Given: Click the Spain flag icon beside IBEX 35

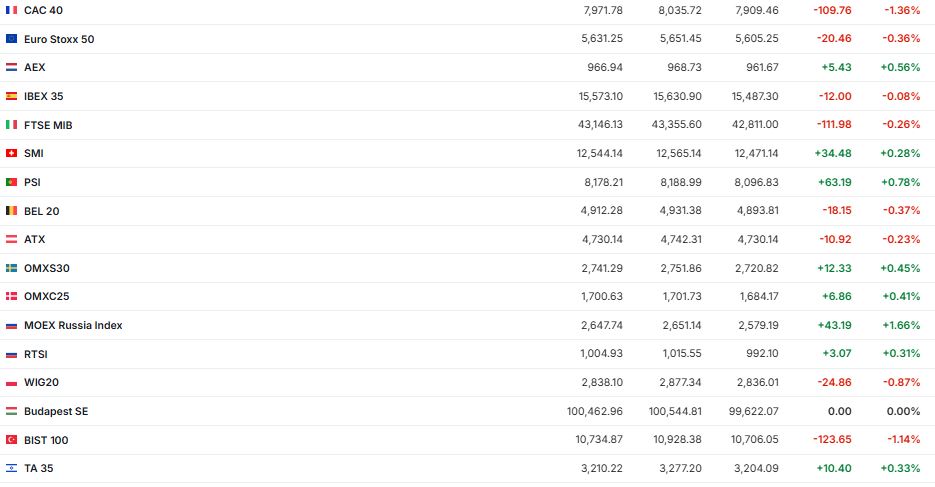Looking at the screenshot, I should click(x=11, y=96).
